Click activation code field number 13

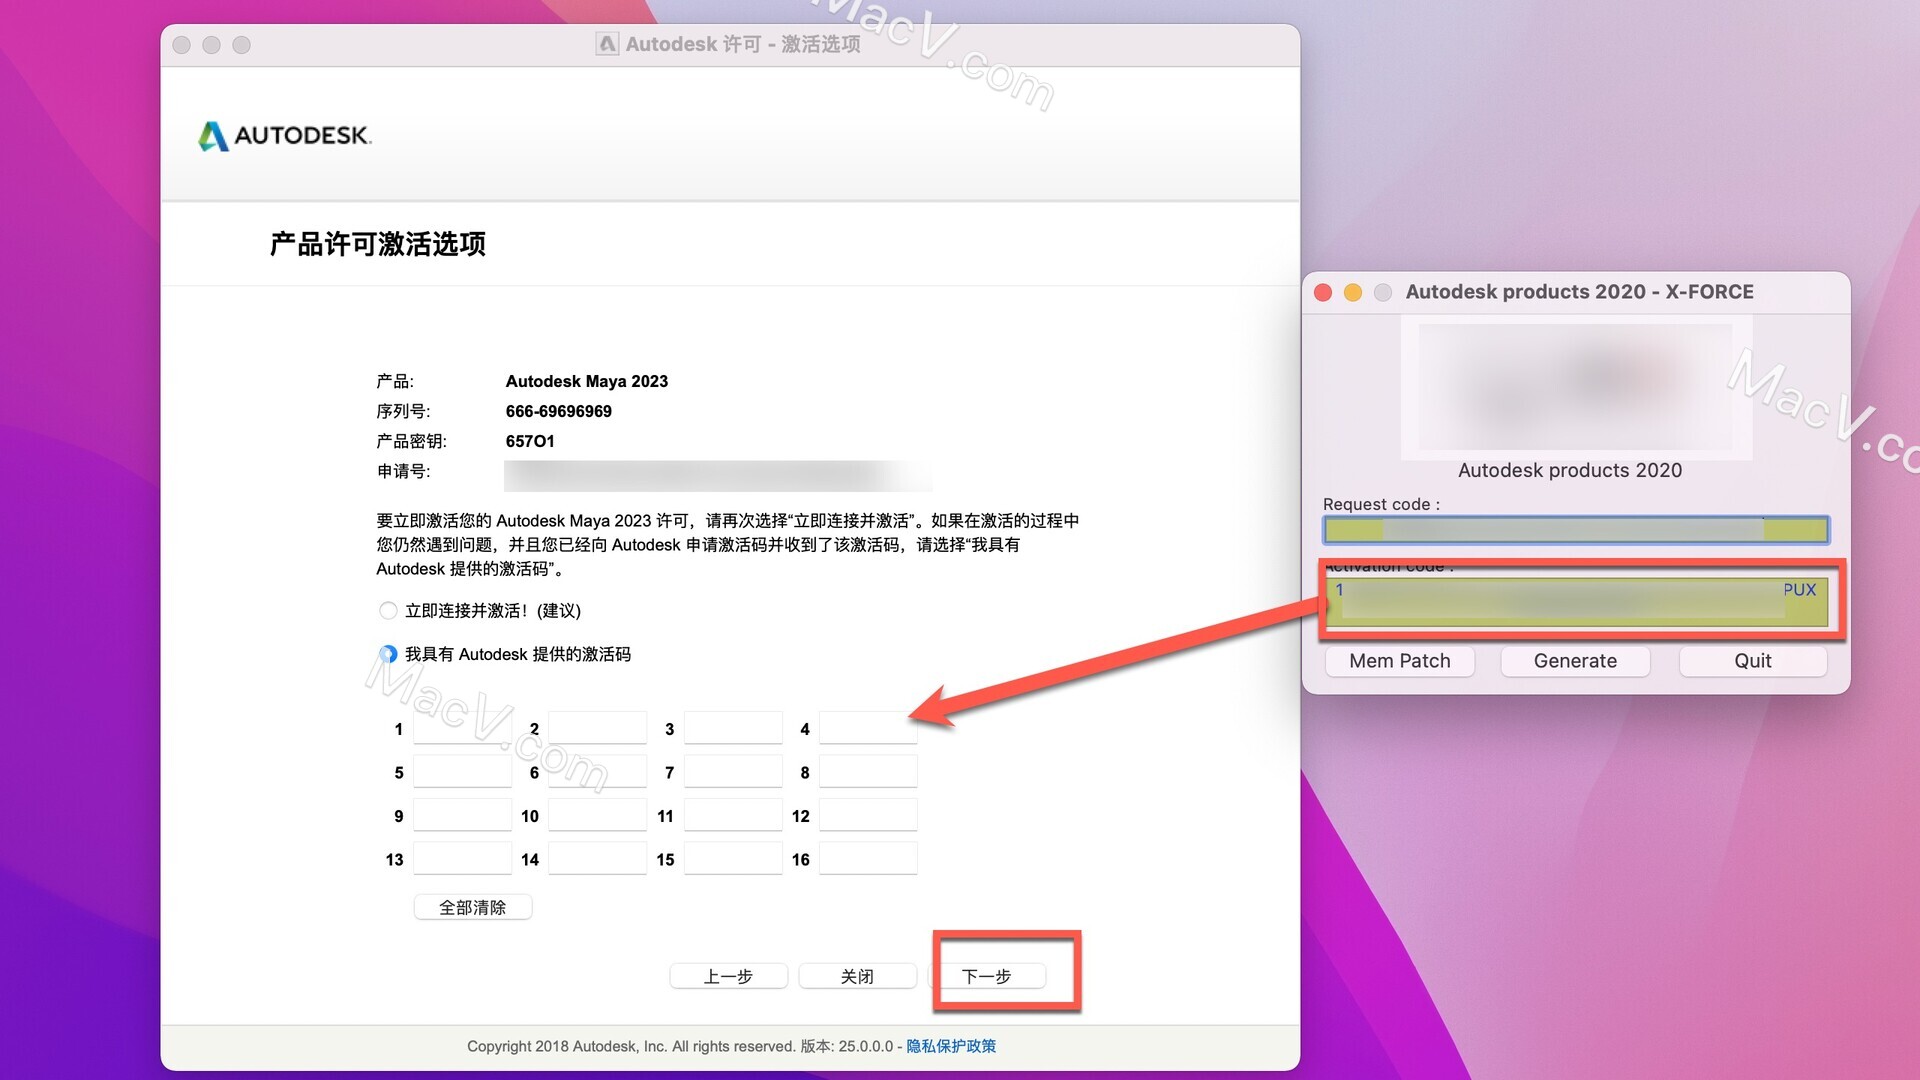(462, 858)
